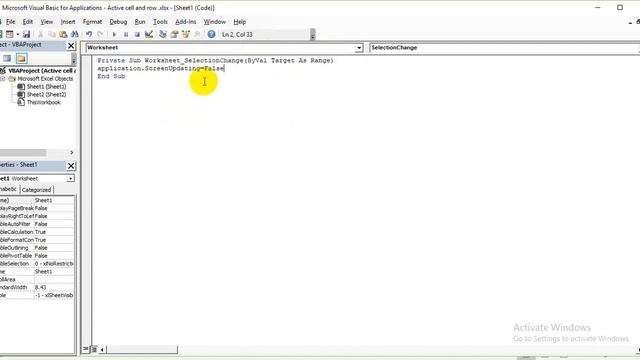Click the Paste clipboard icon
This screenshot has width=640, height=360.
tap(63, 35)
